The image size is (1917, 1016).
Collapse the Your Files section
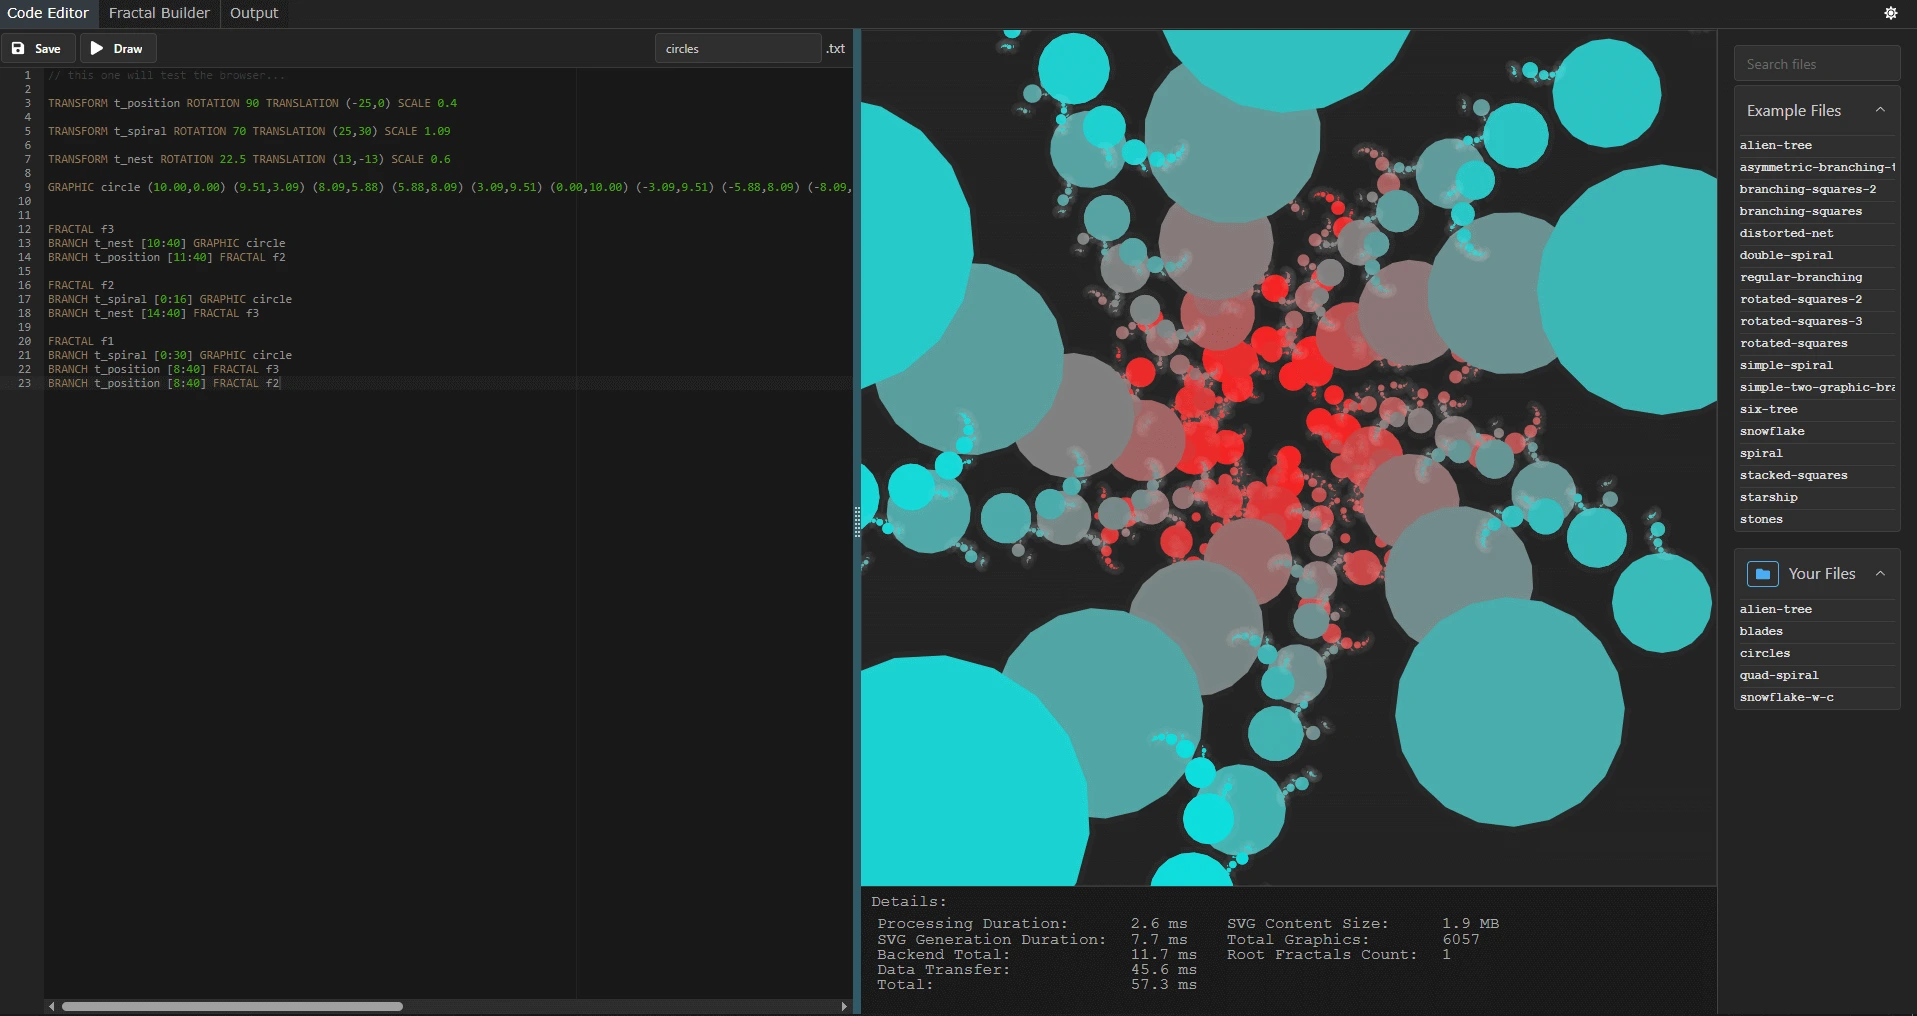coord(1880,573)
